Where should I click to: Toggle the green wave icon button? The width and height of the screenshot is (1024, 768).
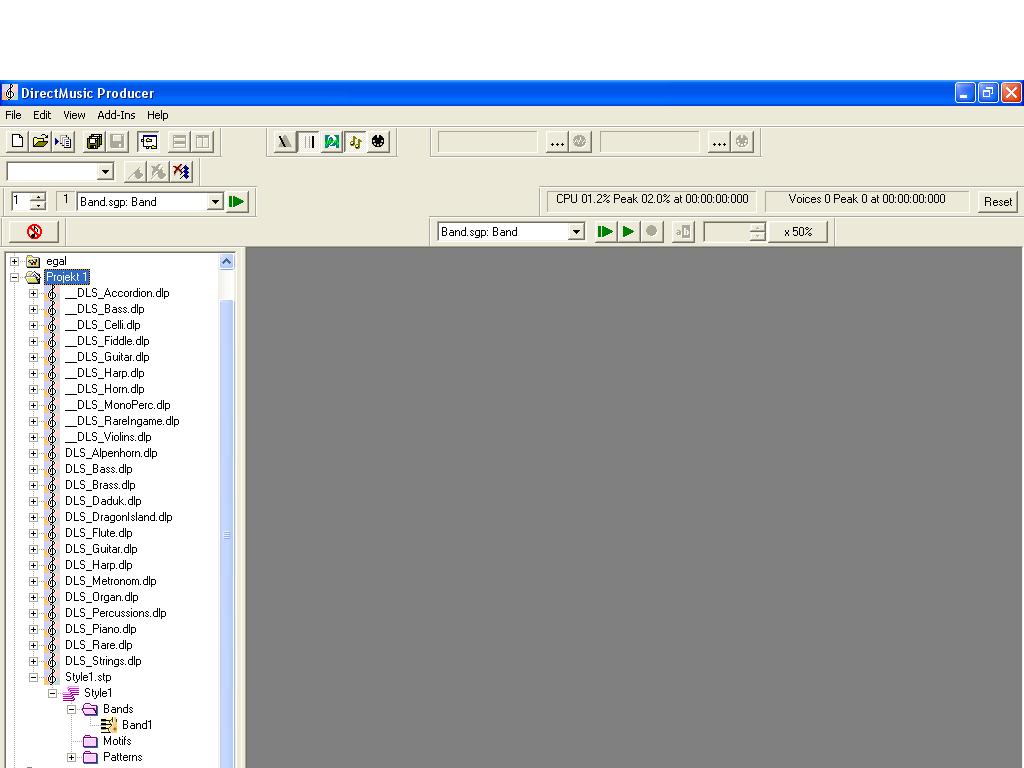click(x=332, y=142)
